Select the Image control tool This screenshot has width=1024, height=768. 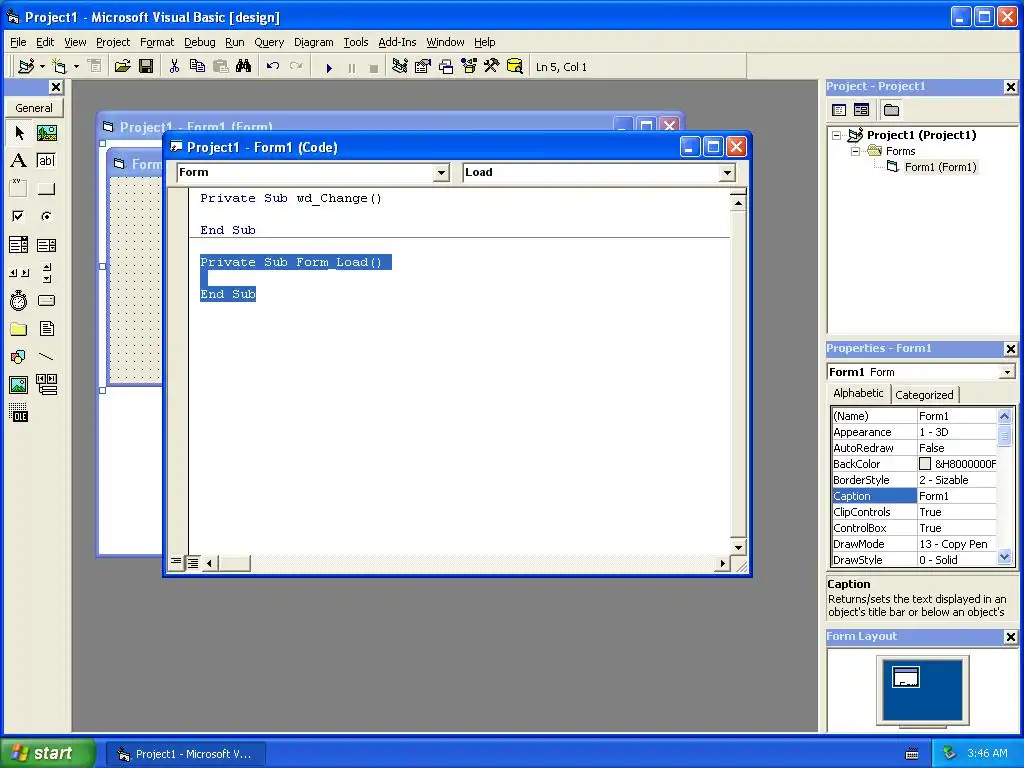pyautogui.click(x=19, y=385)
